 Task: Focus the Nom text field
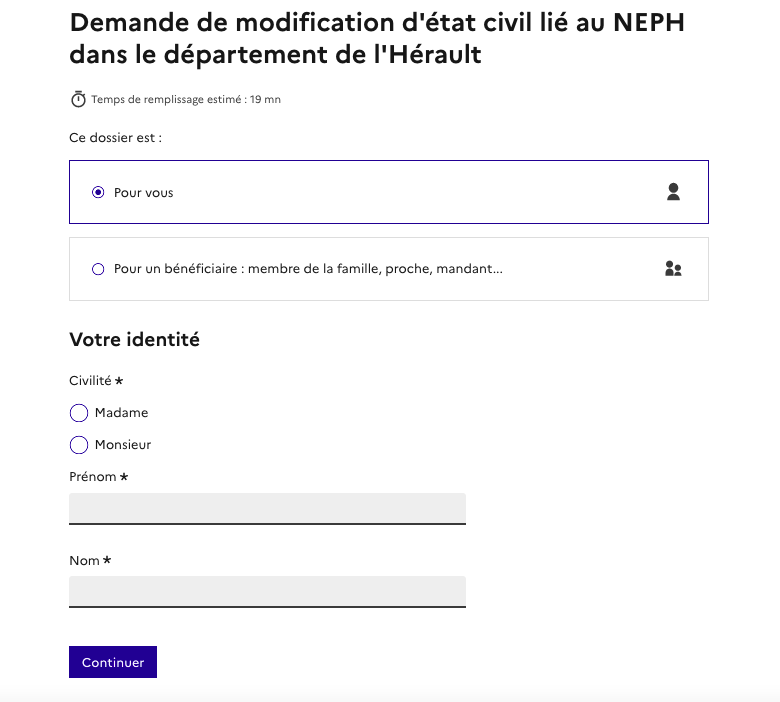click(267, 591)
